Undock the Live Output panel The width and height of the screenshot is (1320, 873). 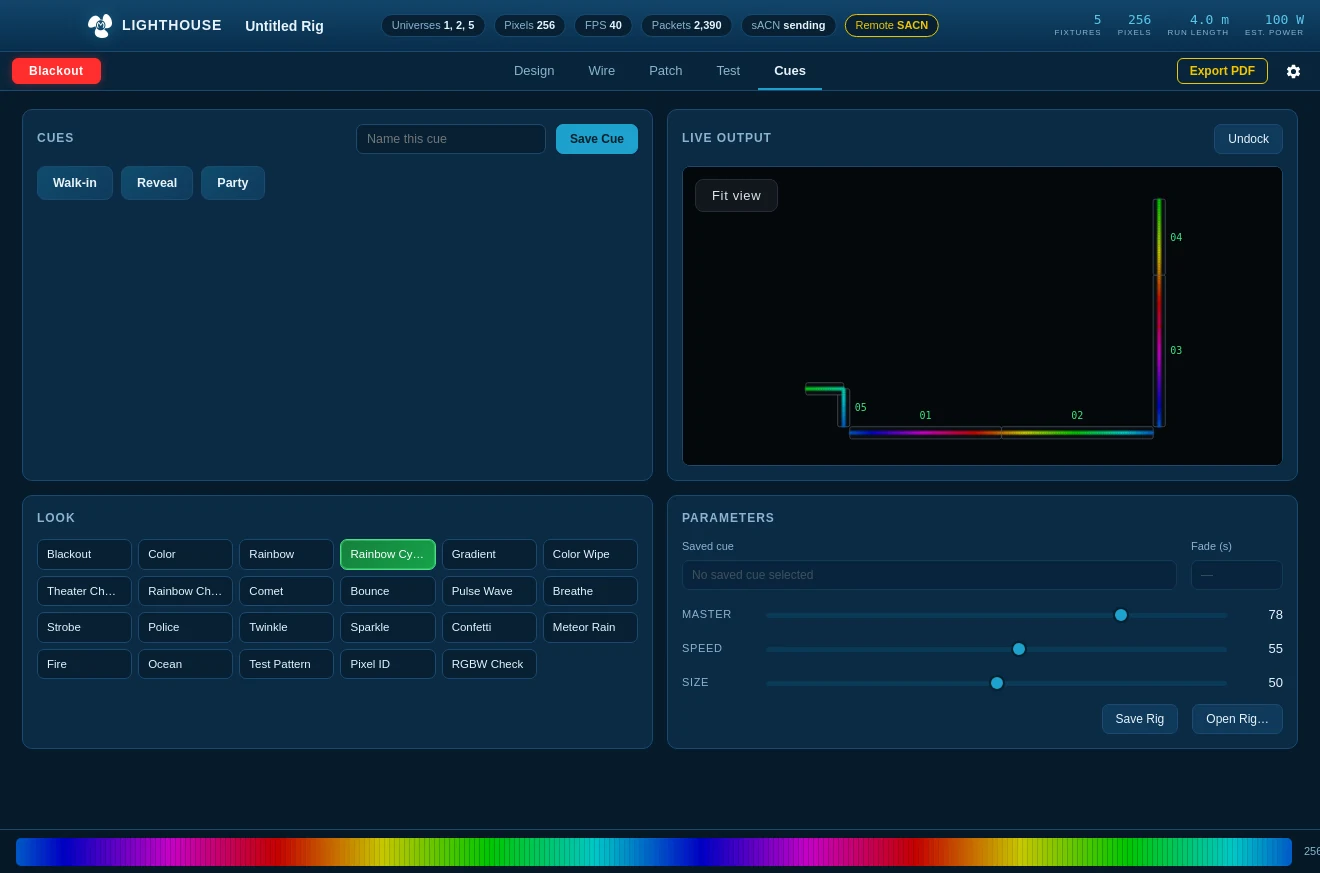click(1248, 139)
